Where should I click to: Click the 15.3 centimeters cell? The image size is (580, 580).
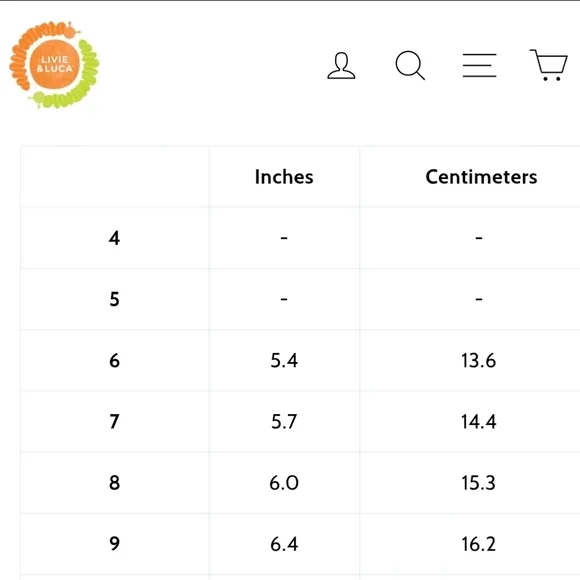(478, 483)
